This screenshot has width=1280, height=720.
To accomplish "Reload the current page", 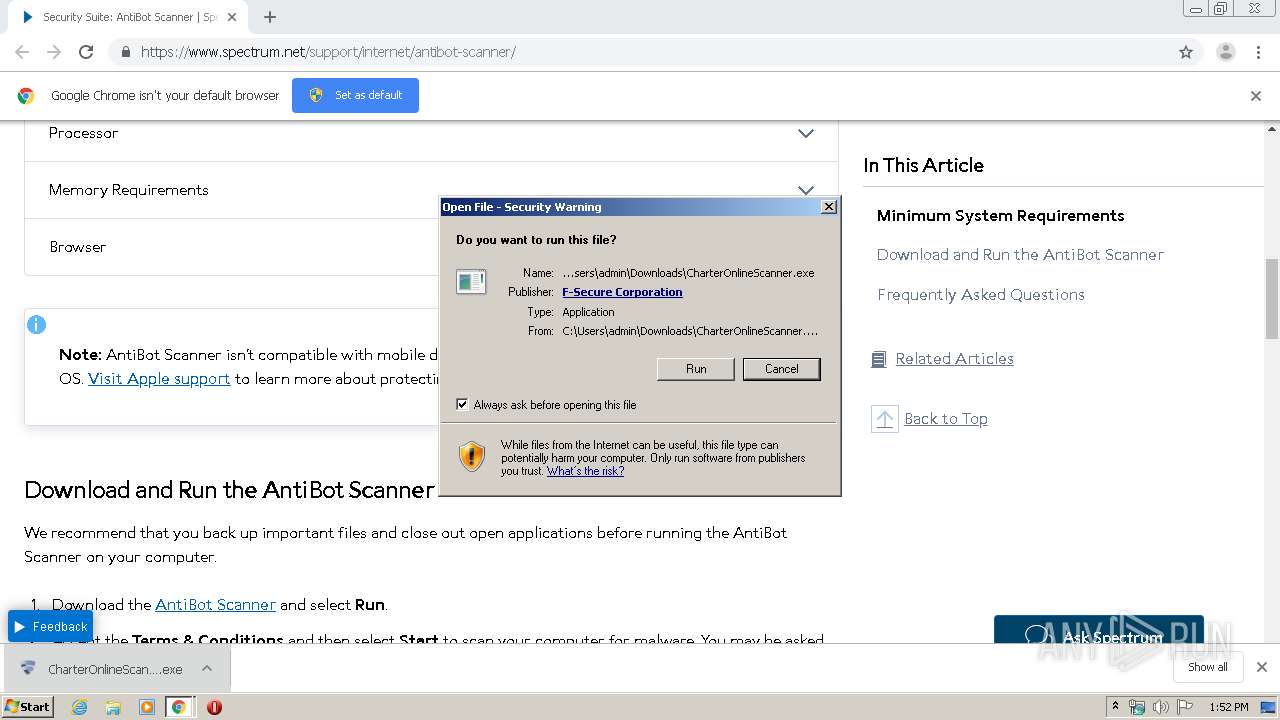I will [x=86, y=52].
